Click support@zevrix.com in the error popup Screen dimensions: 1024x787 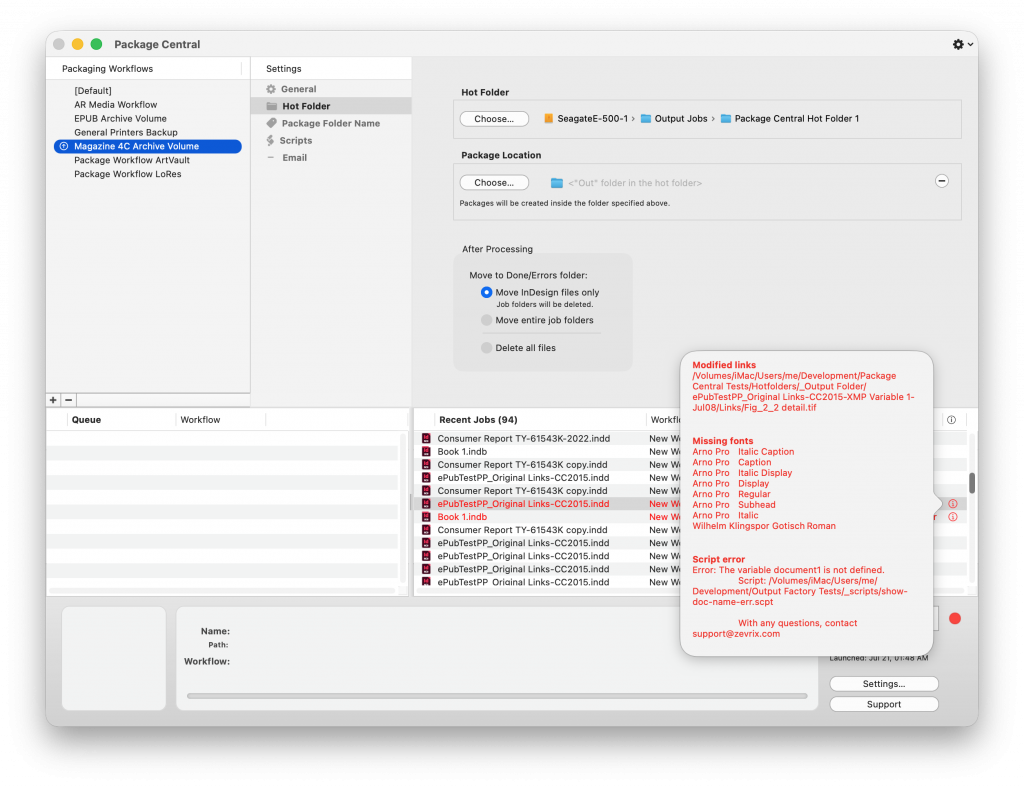click(736, 634)
